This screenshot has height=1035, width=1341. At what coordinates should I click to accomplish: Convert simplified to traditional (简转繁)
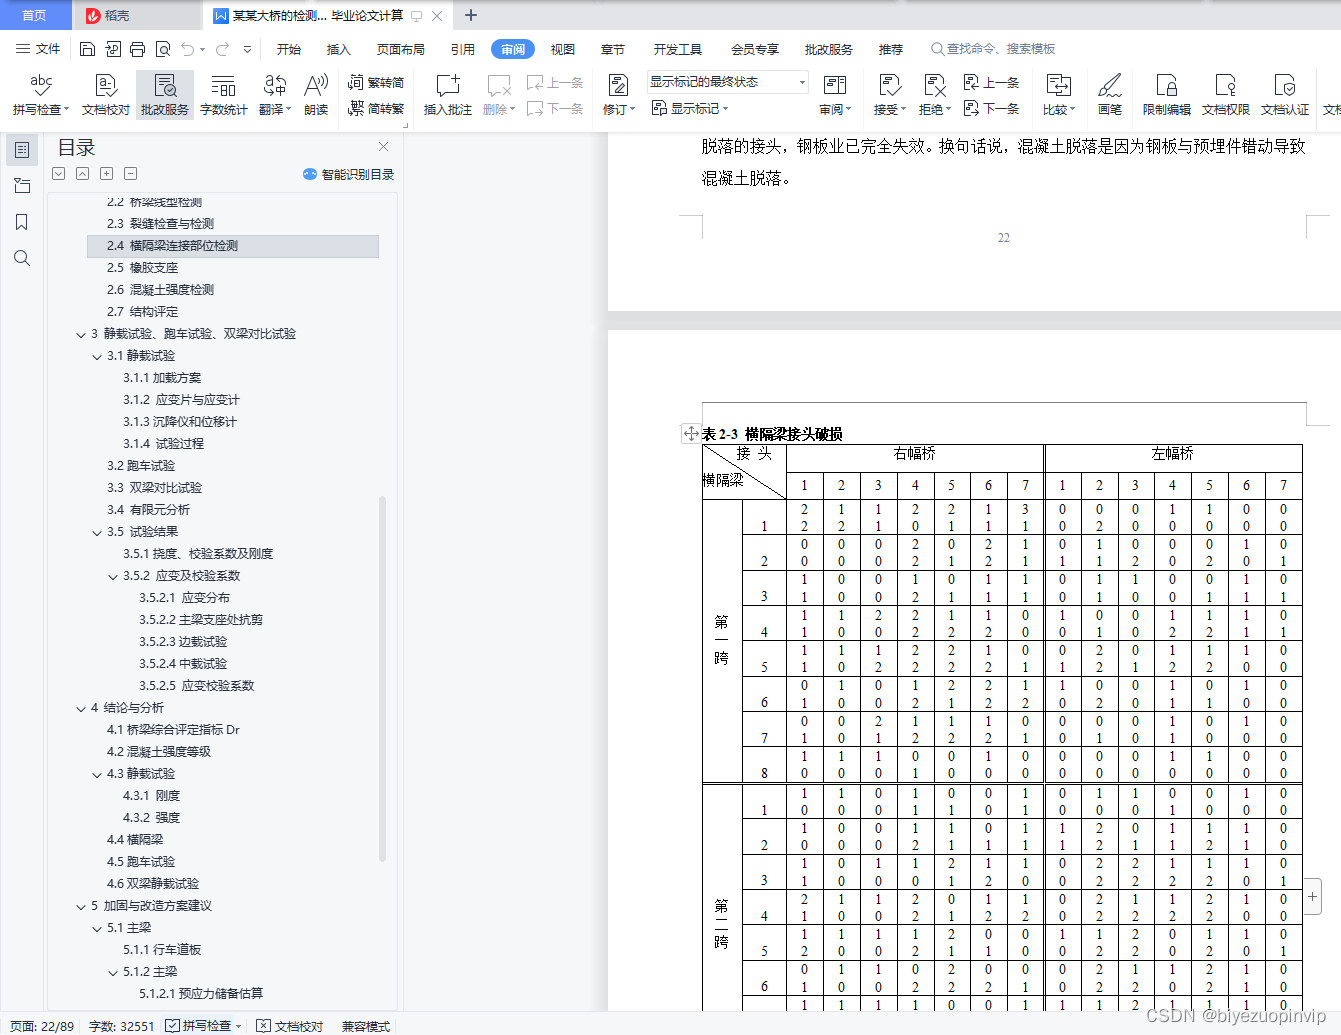(376, 108)
